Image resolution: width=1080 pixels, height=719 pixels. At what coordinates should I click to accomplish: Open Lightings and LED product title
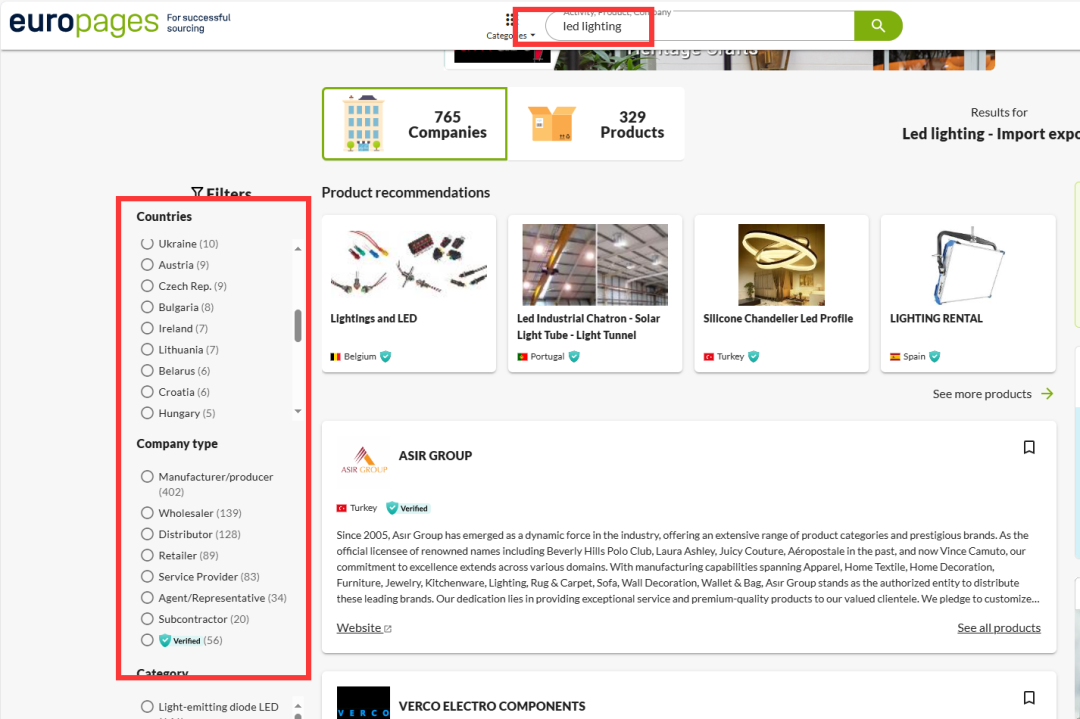[373, 318]
